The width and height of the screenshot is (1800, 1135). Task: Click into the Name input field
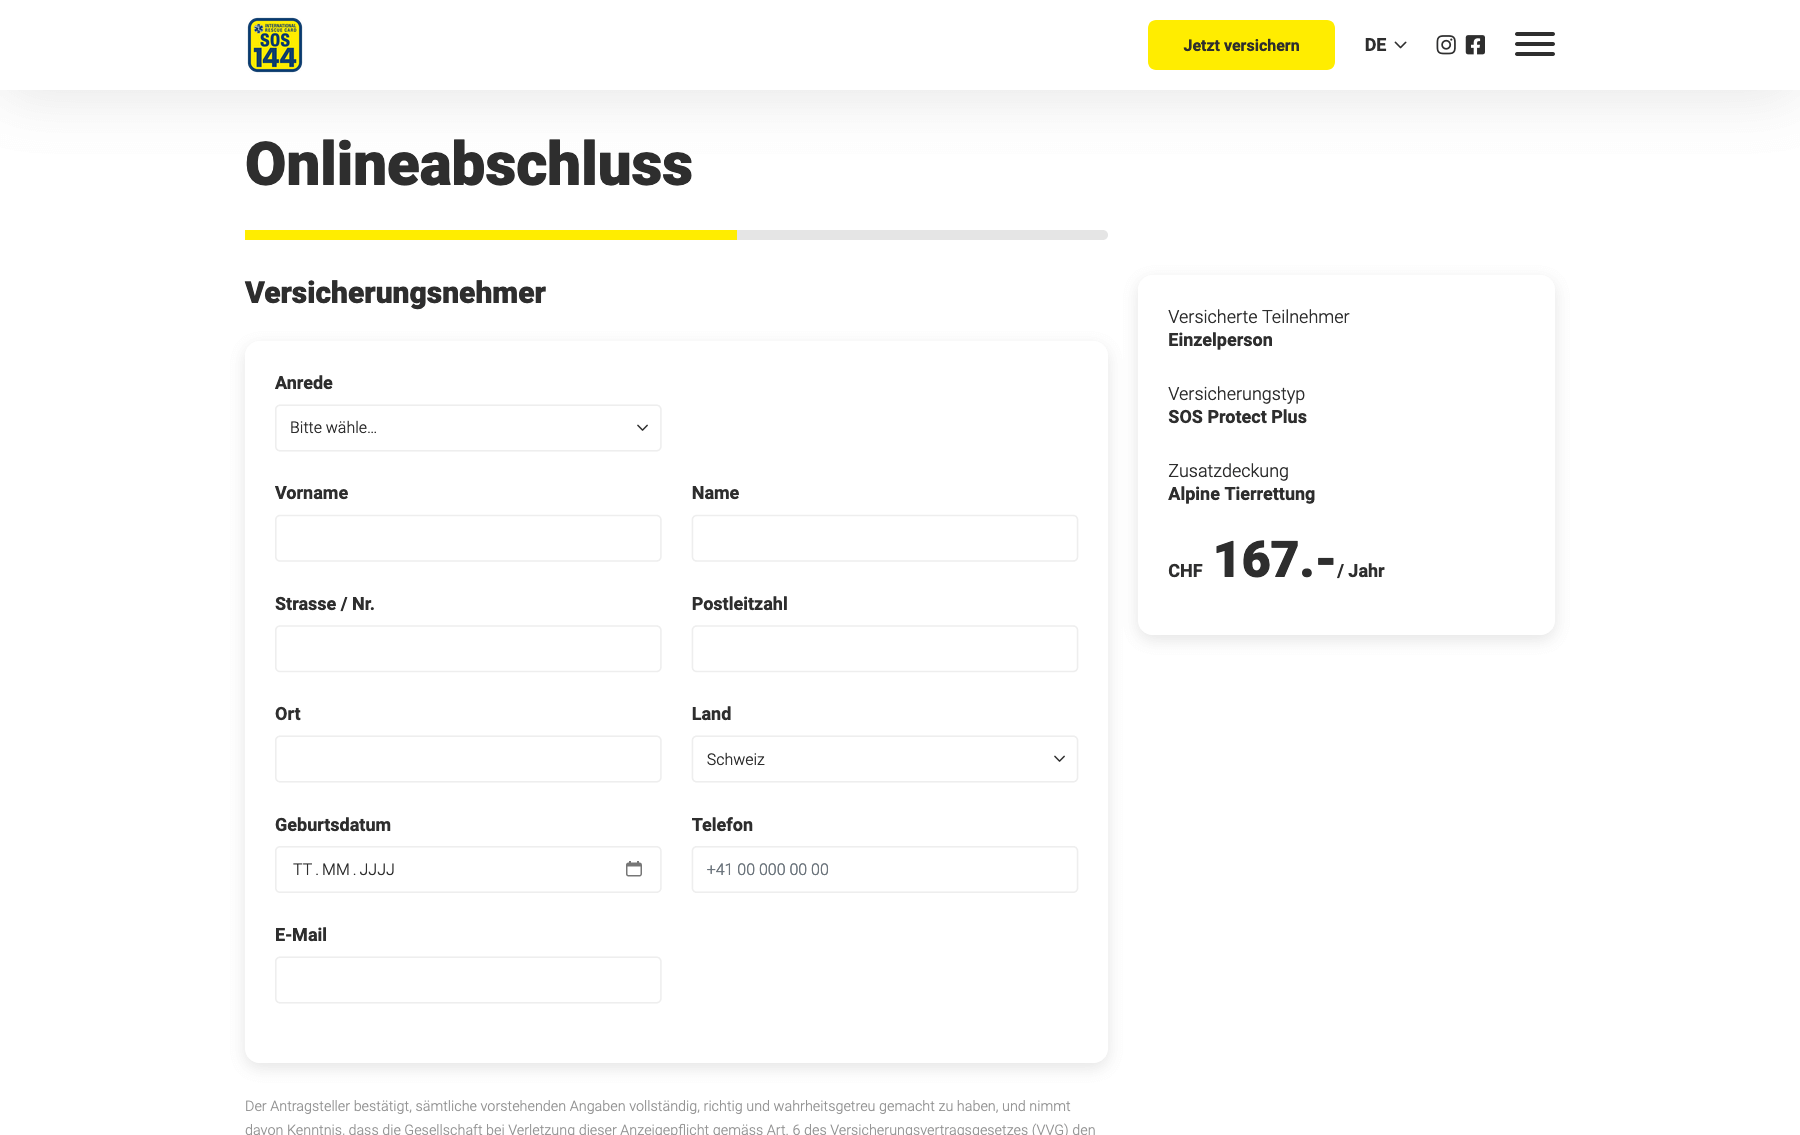coord(884,538)
